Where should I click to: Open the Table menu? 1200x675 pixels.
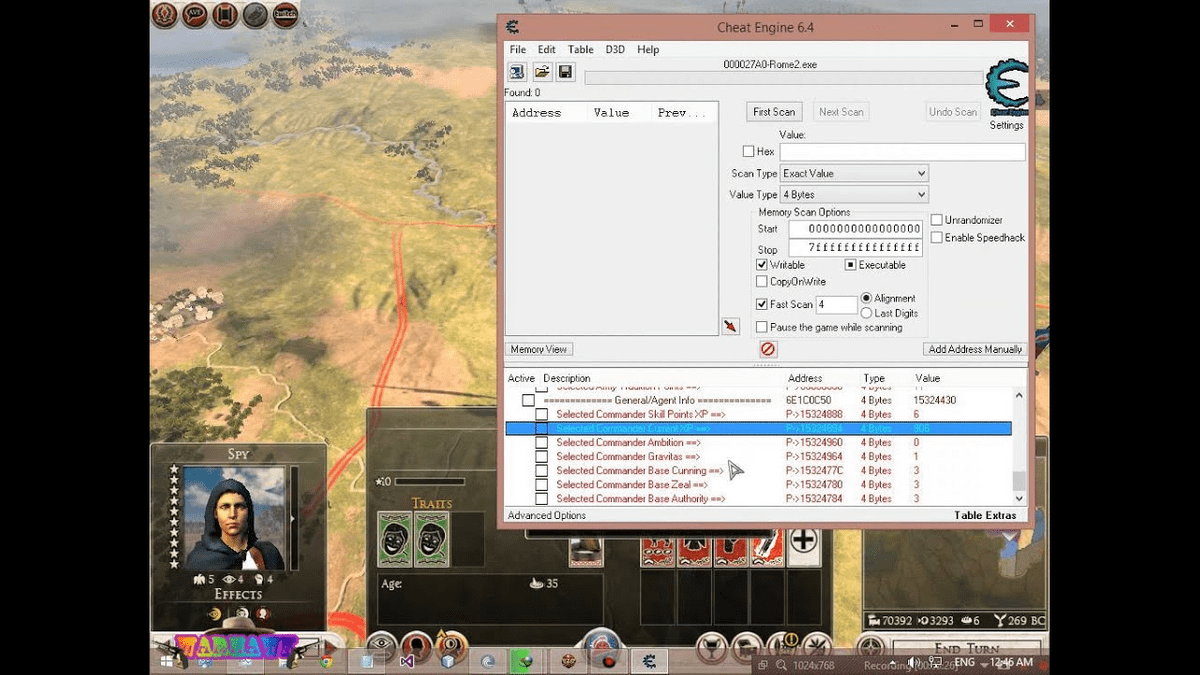tap(580, 48)
